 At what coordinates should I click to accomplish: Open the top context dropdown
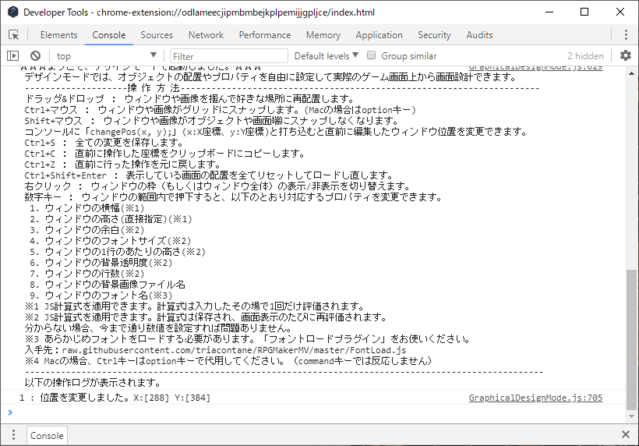[x=106, y=55]
